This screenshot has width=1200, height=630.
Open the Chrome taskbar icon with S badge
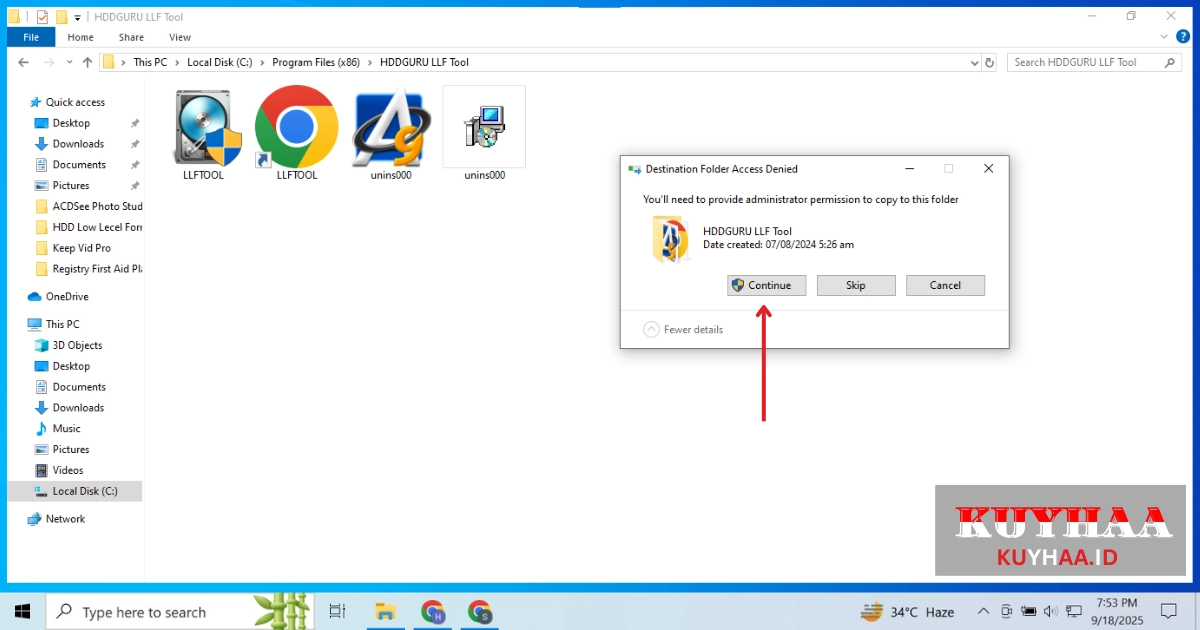tap(480, 611)
